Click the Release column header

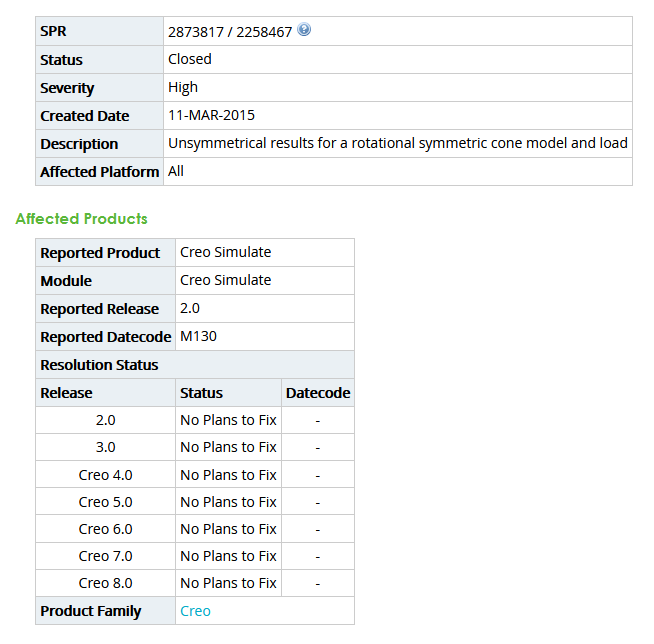coord(66,393)
